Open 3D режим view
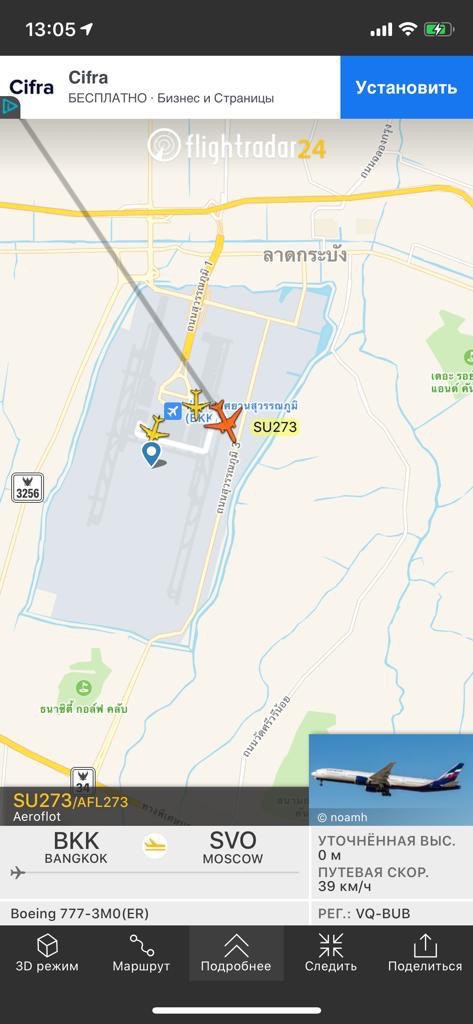 point(47,953)
